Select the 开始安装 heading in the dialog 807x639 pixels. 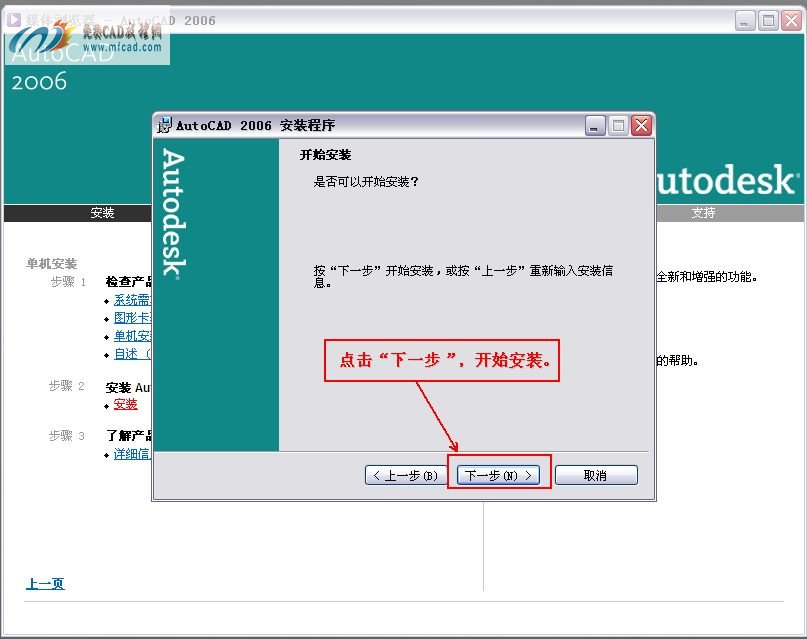coord(325,155)
